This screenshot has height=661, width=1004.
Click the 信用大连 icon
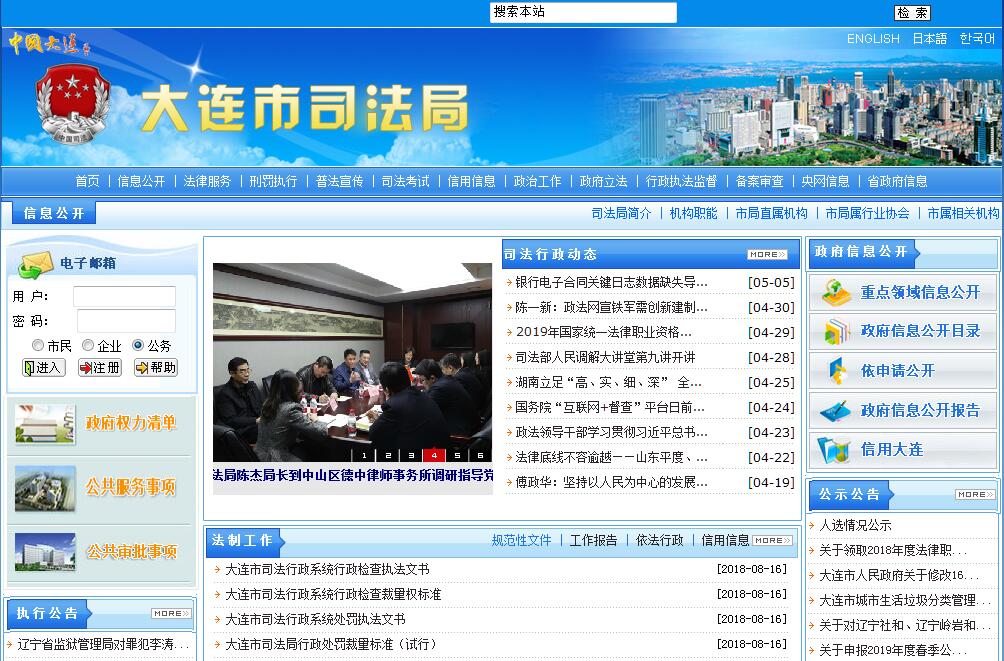(x=835, y=450)
